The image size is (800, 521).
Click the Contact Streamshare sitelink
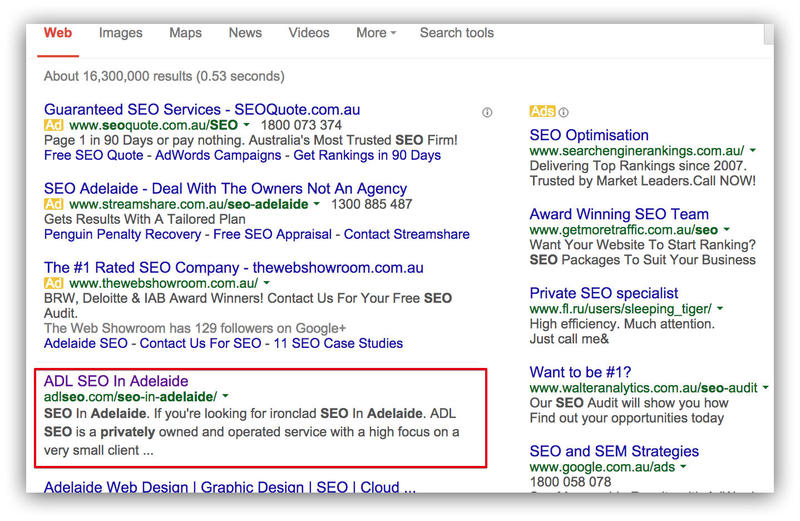pyautogui.click(x=407, y=234)
